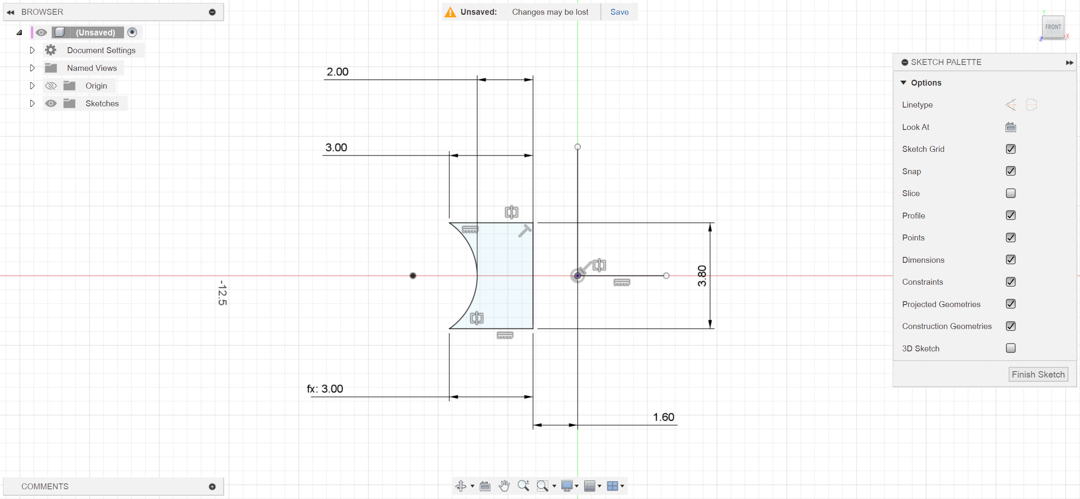
Task: Click the Linetype construction icon
Action: (x=1010, y=105)
